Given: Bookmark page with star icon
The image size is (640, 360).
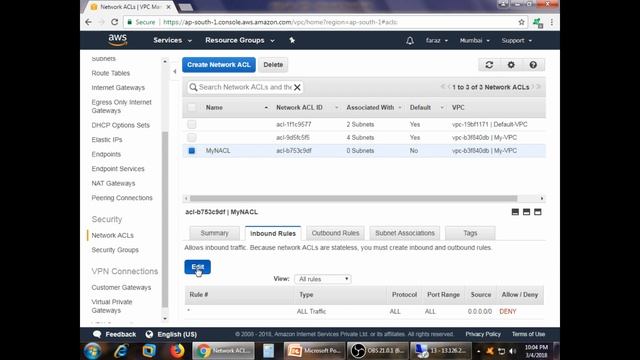Looking at the screenshot, I should coord(521,22).
